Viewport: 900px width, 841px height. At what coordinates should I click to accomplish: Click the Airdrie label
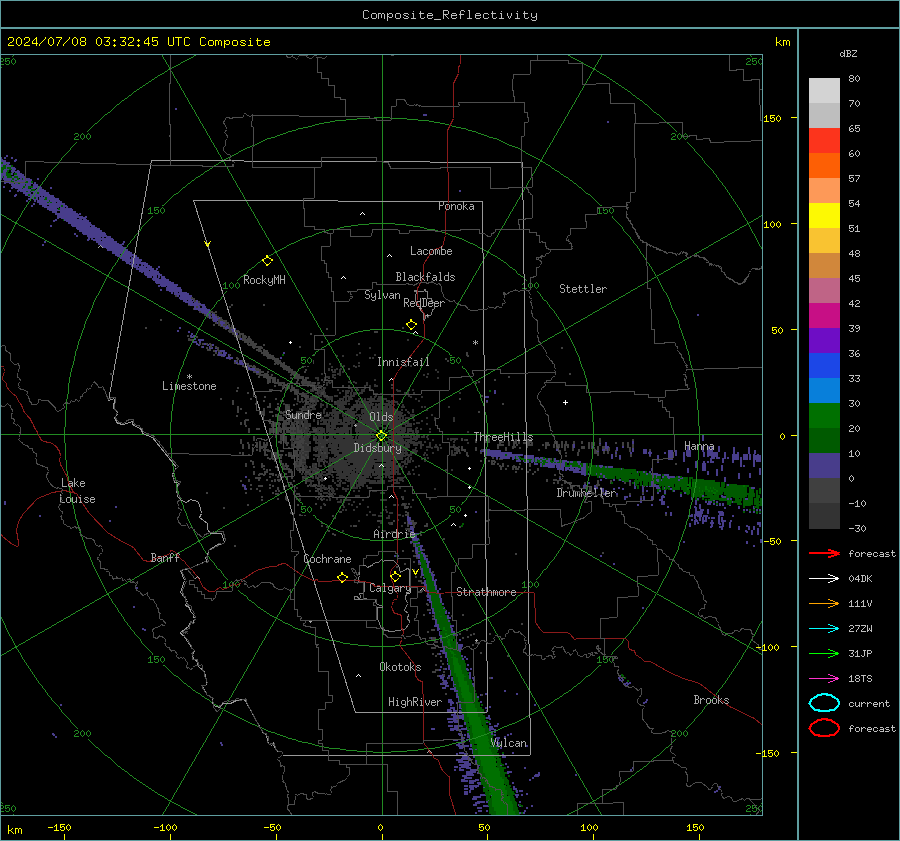pyautogui.click(x=394, y=534)
